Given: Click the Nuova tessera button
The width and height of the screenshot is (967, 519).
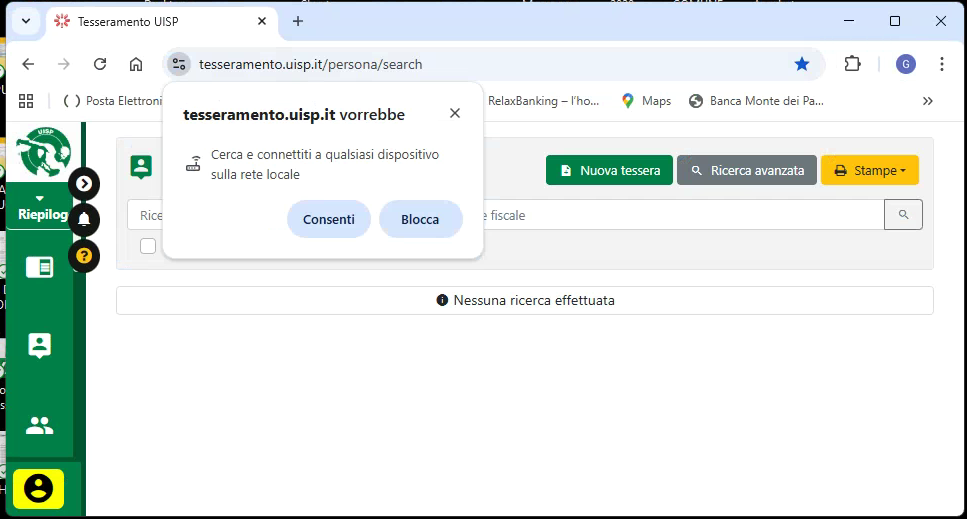Looking at the screenshot, I should pos(609,171).
